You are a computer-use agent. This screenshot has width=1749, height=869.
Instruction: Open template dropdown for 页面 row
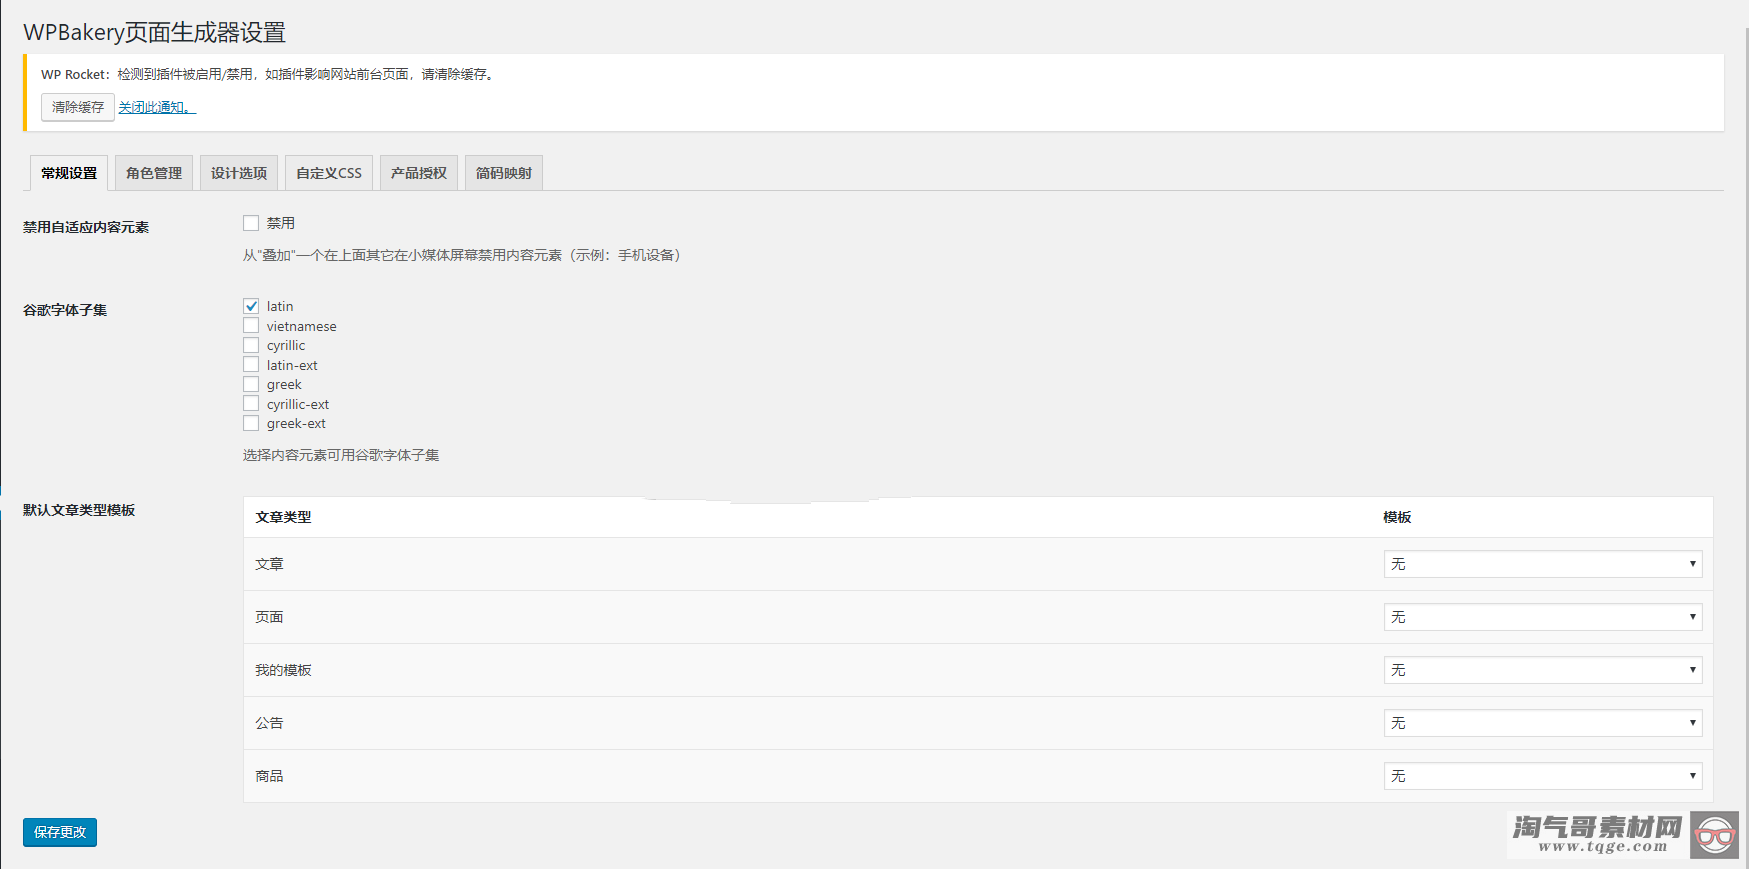tap(1543, 617)
